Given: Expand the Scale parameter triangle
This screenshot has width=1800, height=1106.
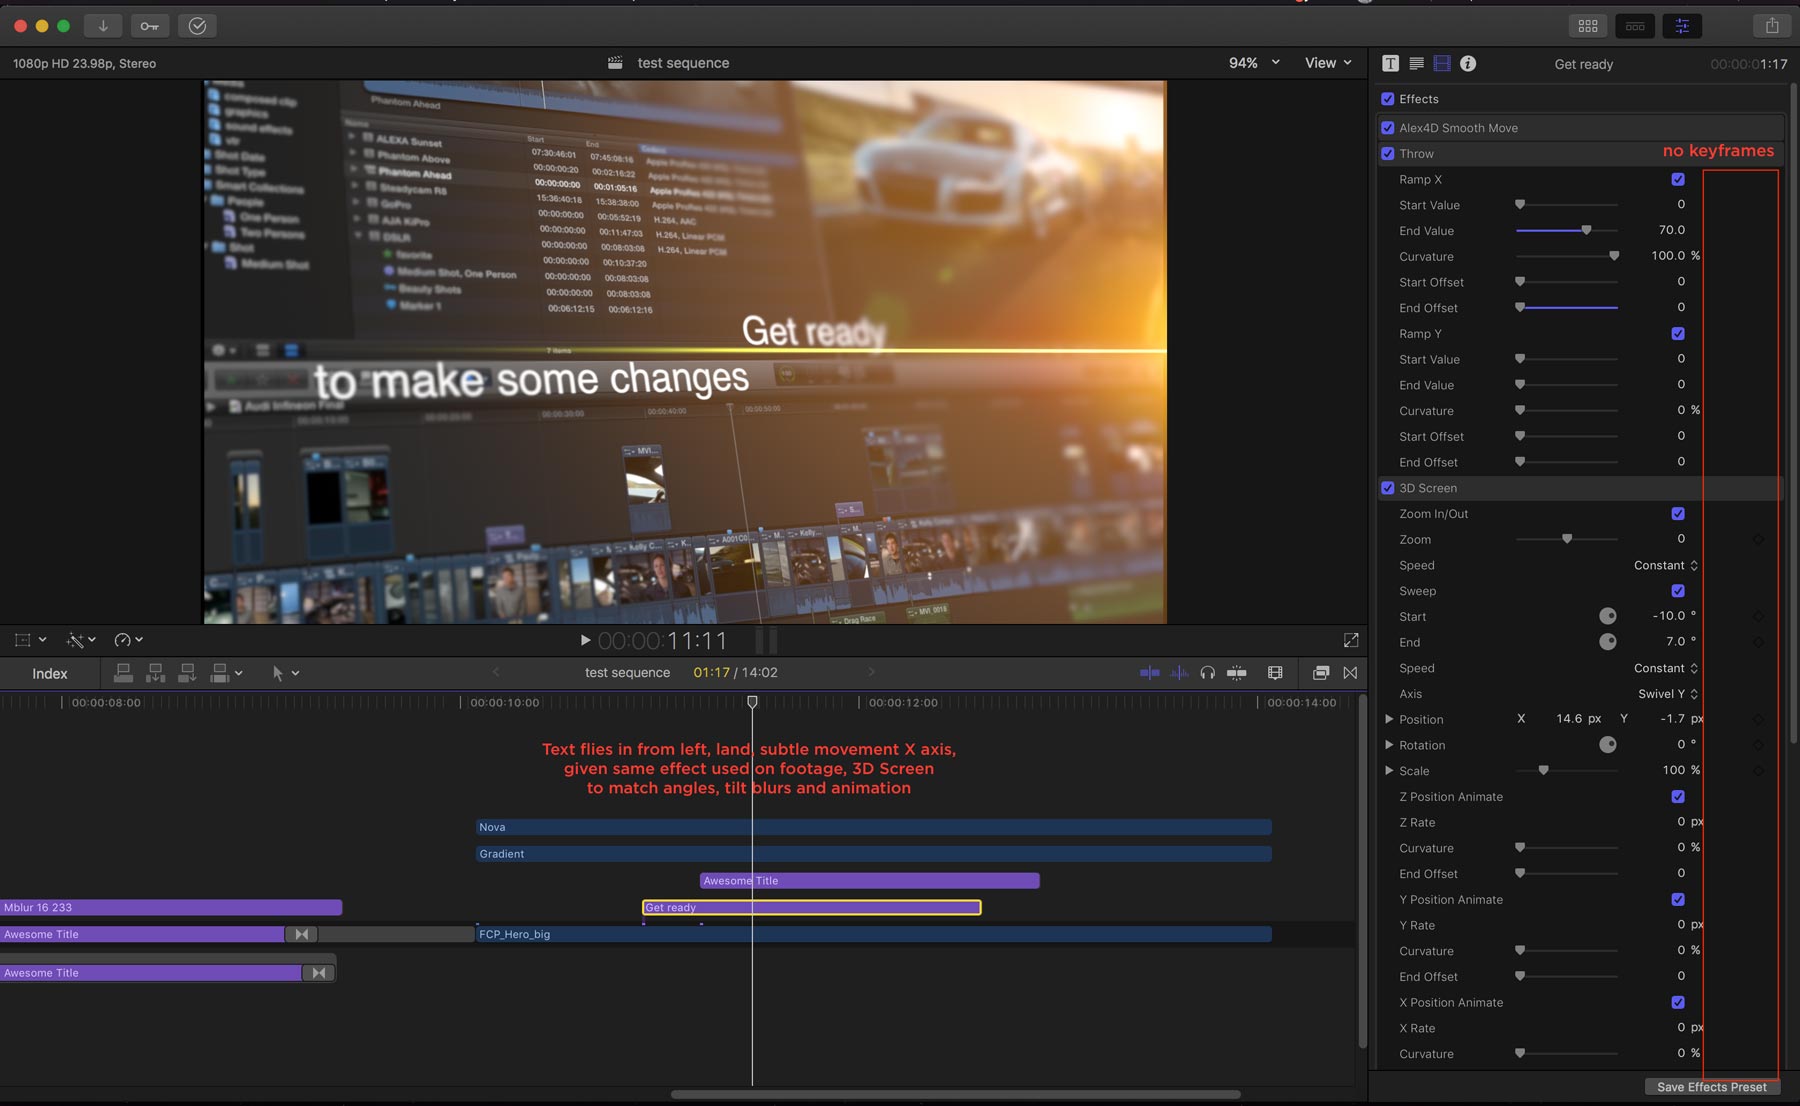Looking at the screenshot, I should (x=1389, y=771).
